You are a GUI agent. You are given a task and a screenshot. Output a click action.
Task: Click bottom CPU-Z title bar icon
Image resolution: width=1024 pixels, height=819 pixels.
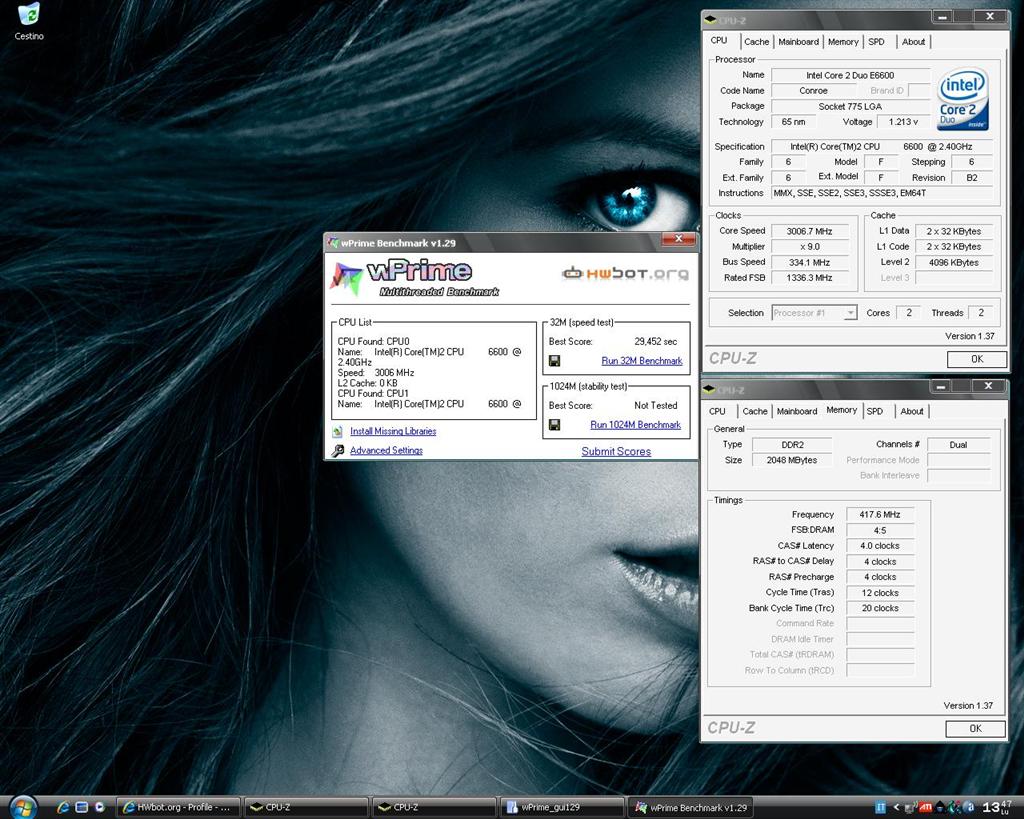709,390
